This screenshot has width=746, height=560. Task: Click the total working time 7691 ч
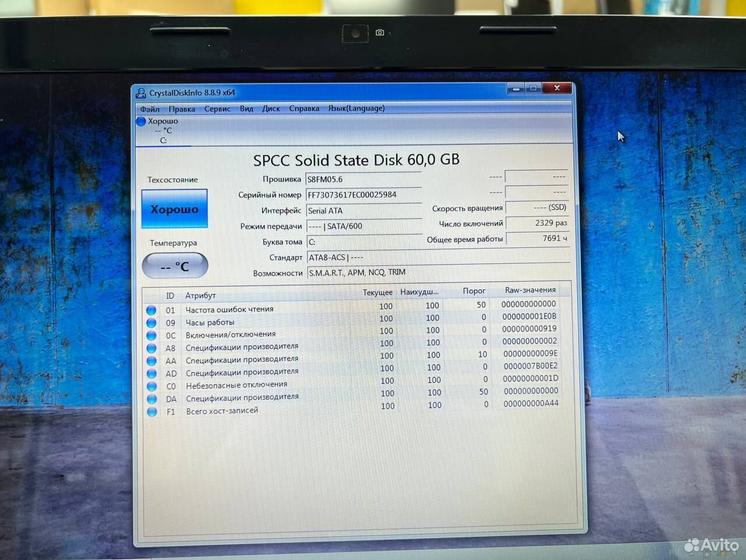coord(537,238)
